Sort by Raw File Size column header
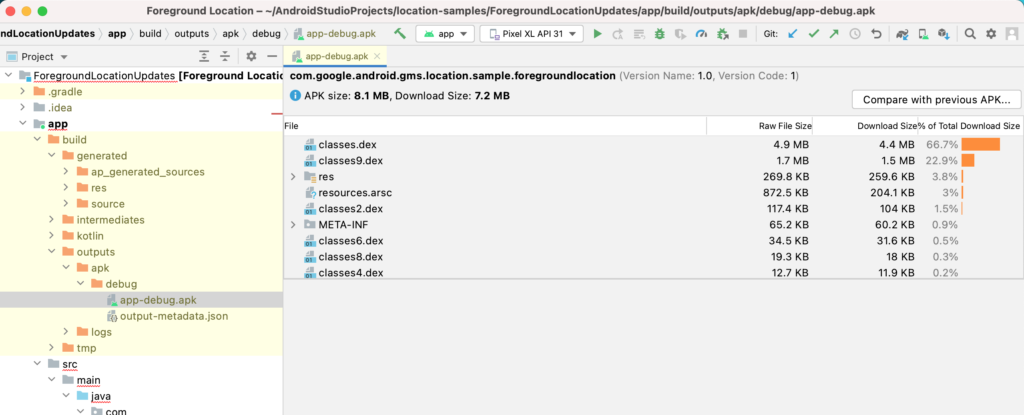 click(759, 125)
